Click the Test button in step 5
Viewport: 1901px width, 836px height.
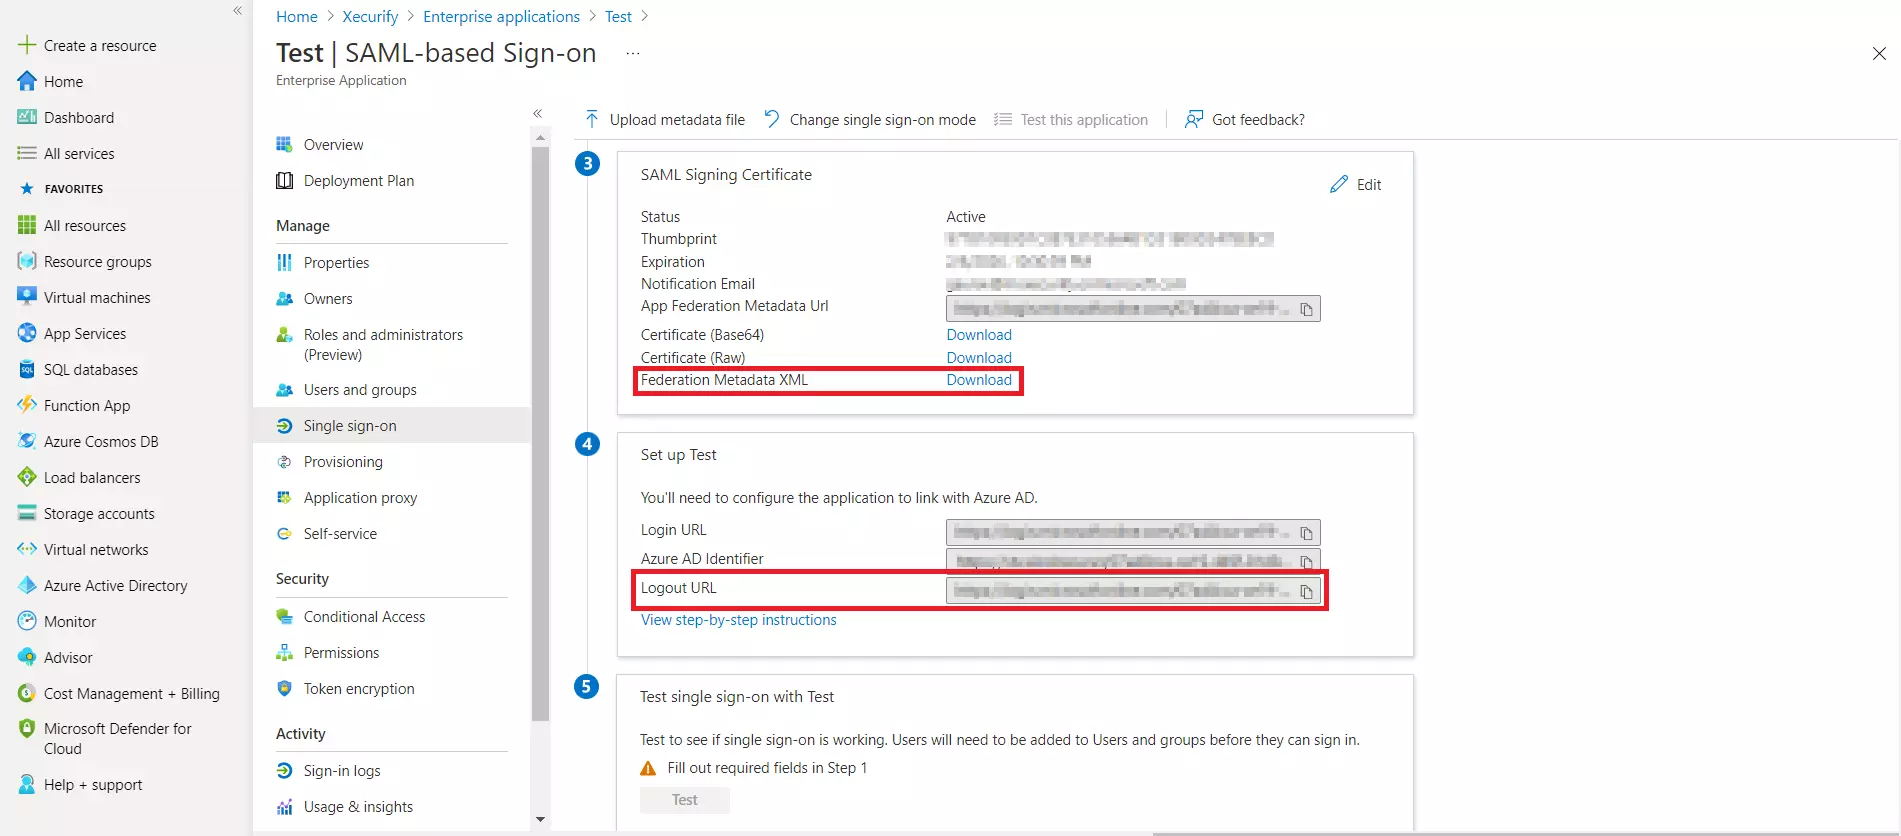[685, 800]
